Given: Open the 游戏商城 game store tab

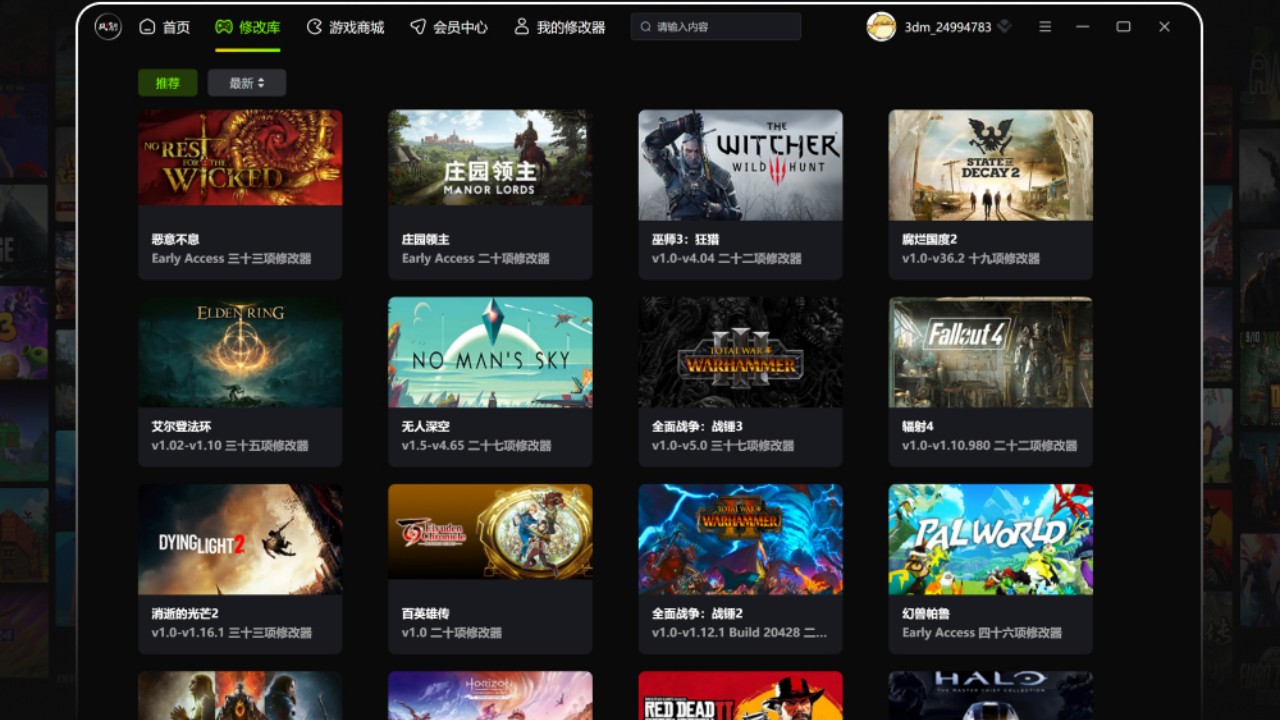Looking at the screenshot, I should [345, 27].
